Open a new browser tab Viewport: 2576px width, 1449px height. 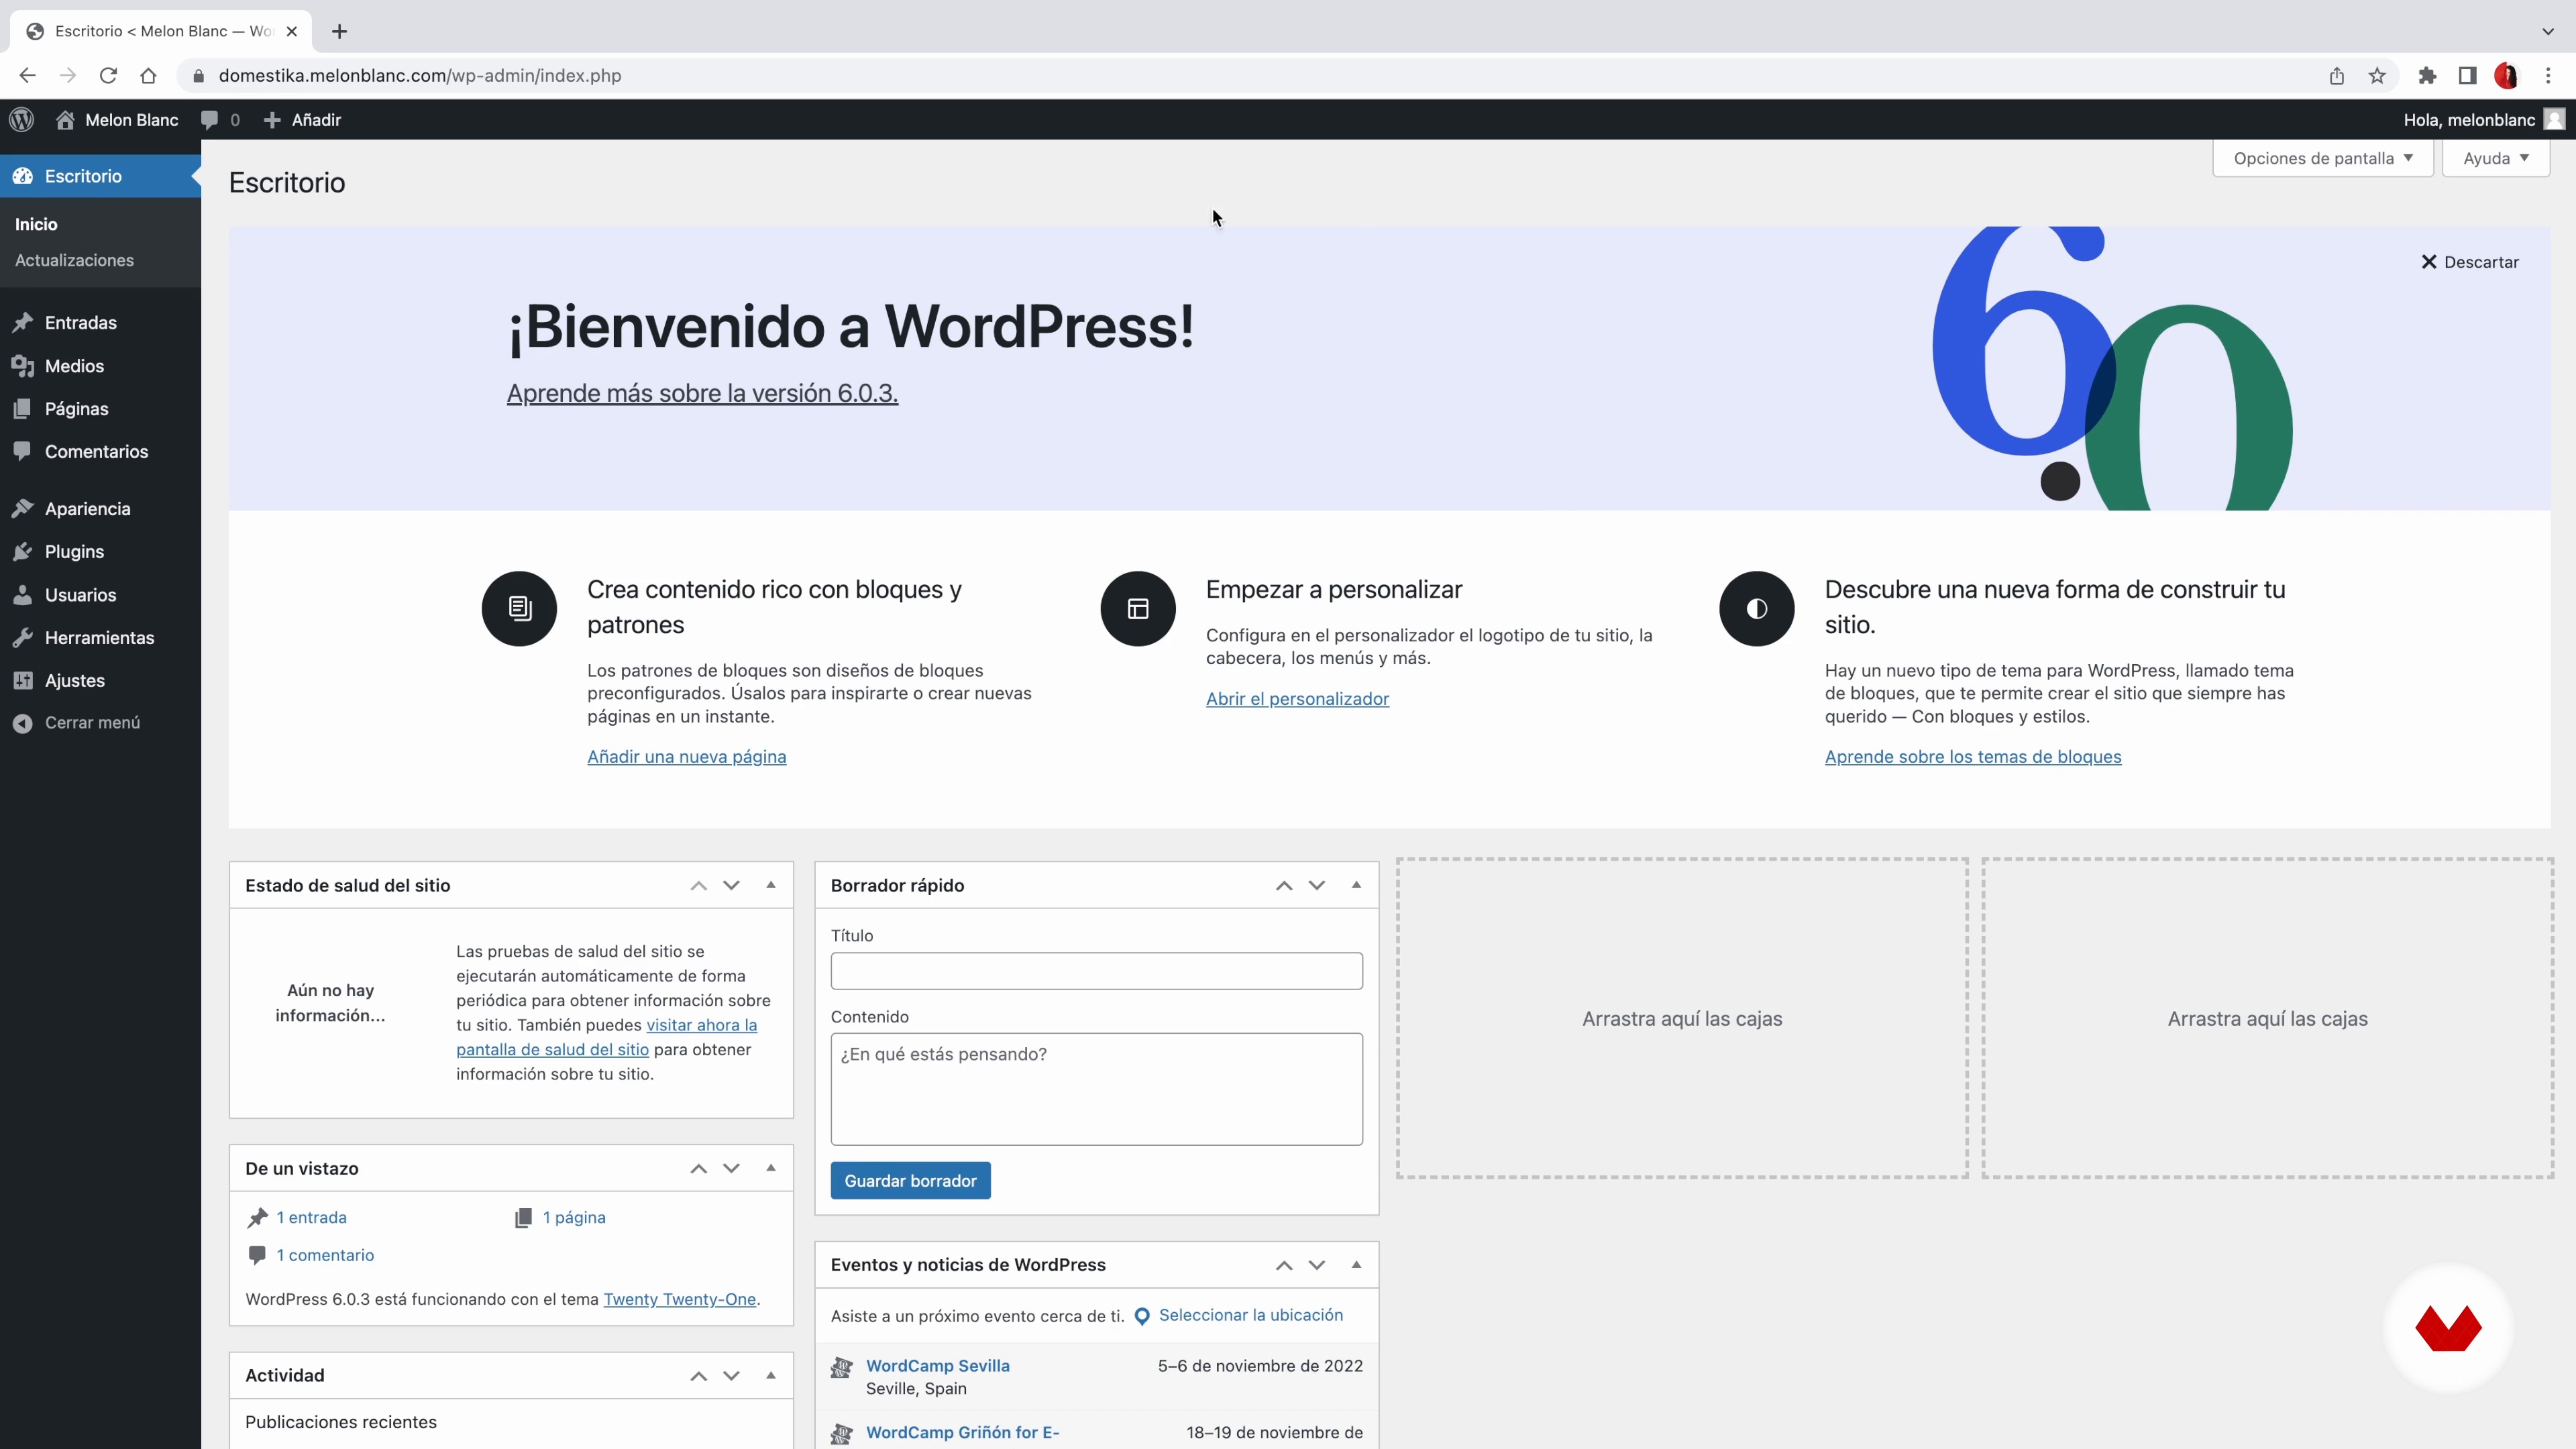(x=340, y=31)
